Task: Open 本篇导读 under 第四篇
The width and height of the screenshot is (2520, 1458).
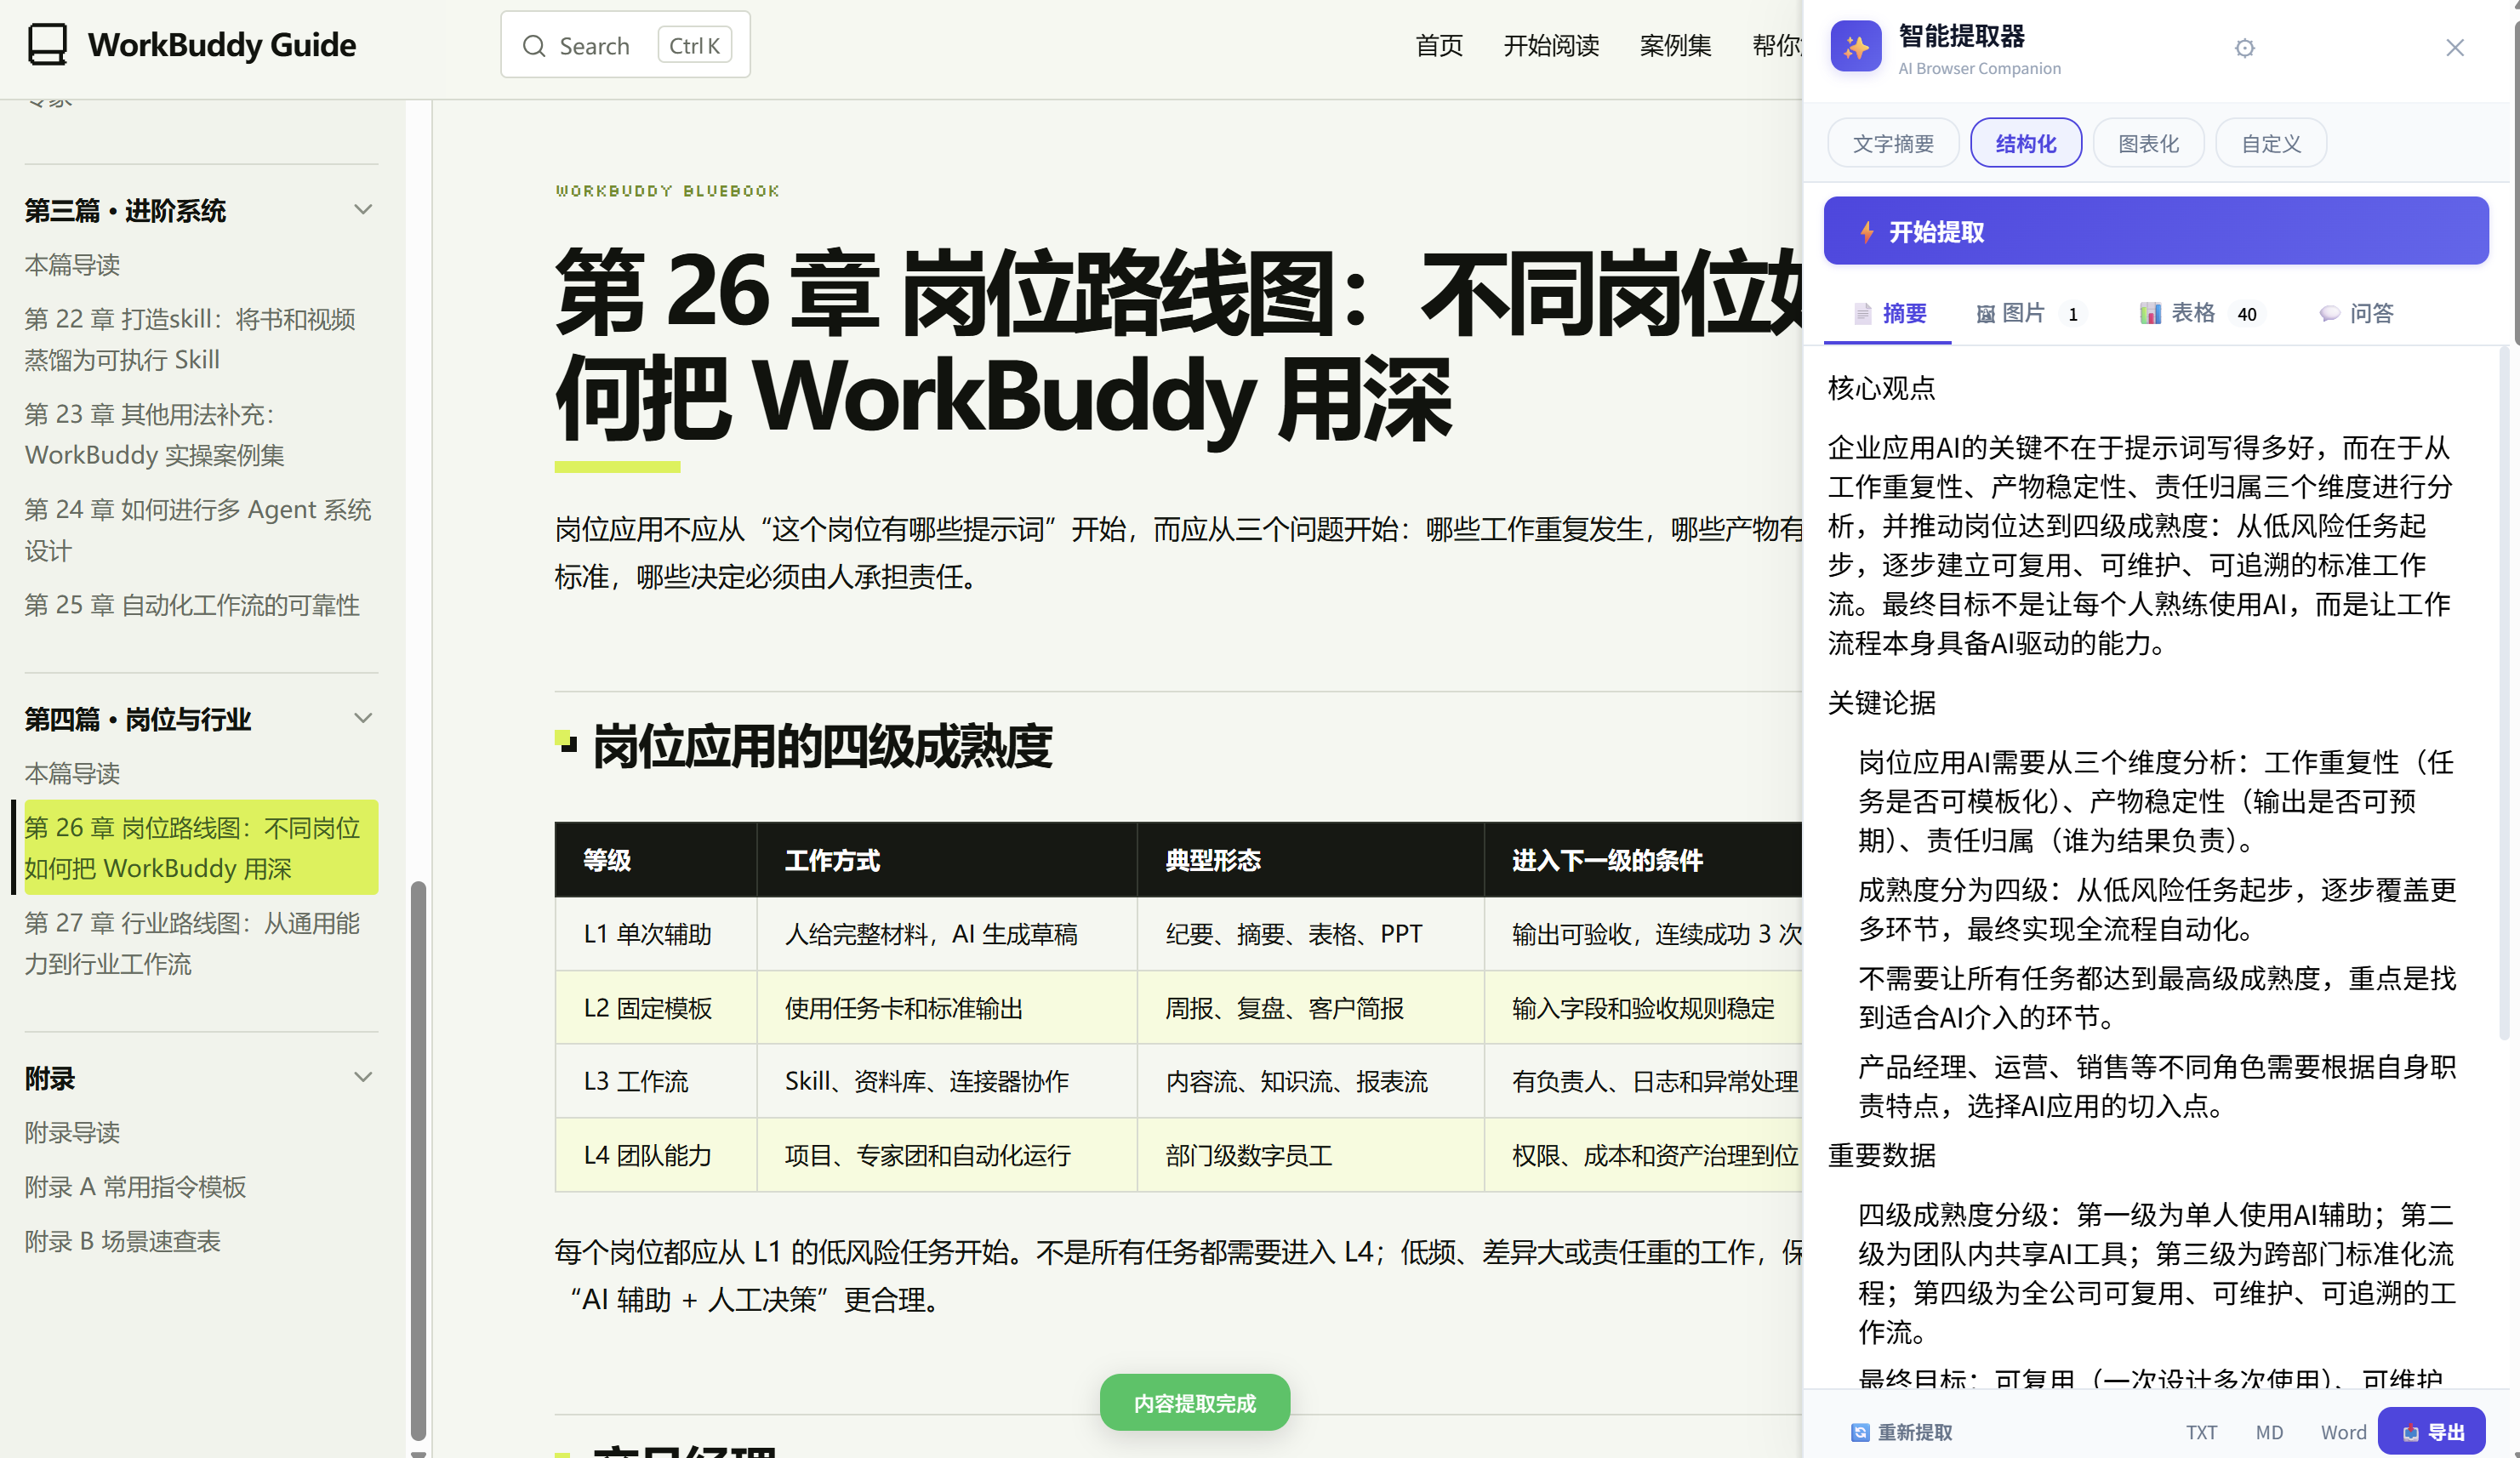Action: (72, 773)
